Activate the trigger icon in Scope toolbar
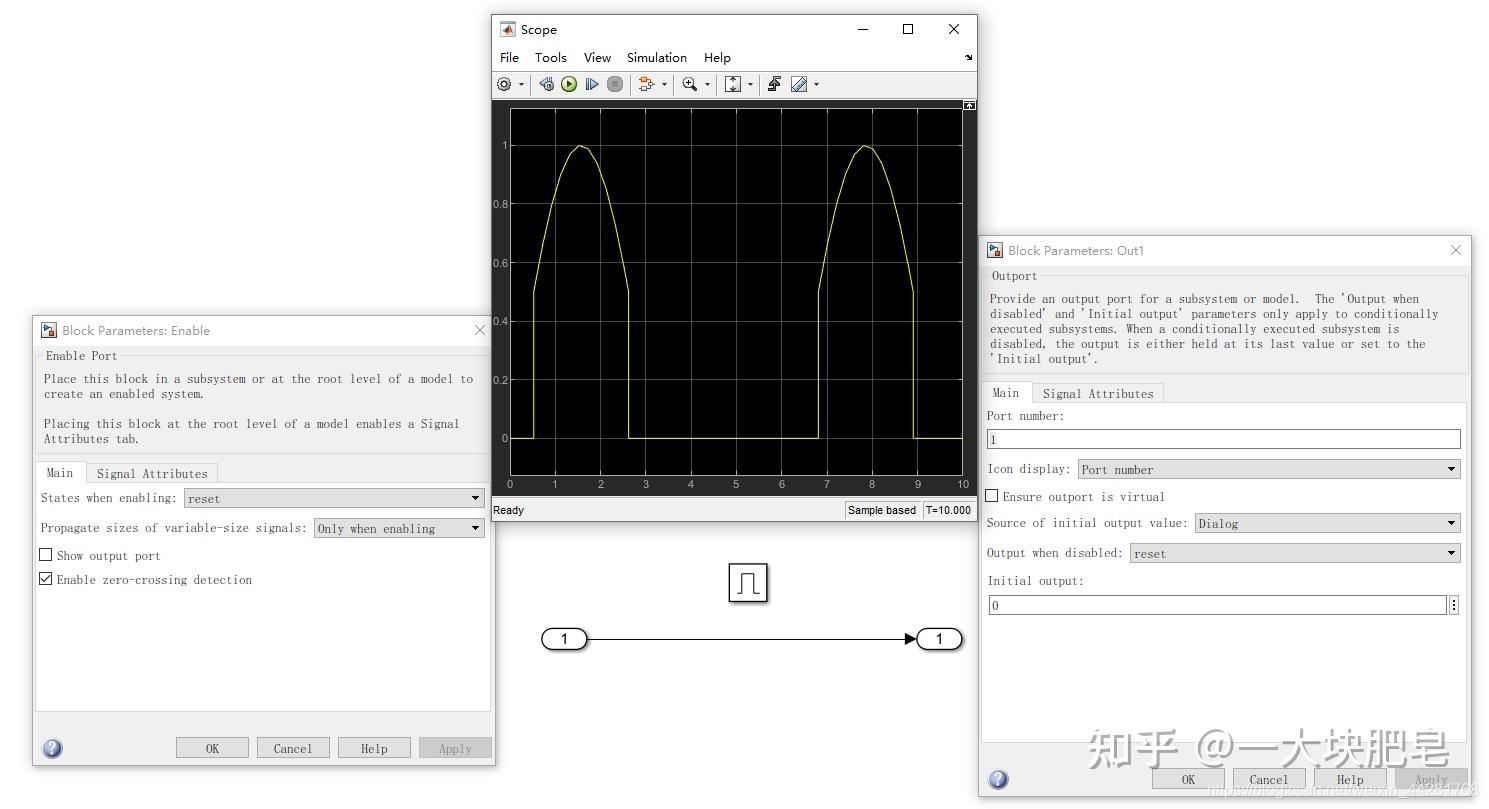Viewport: 1489px width, 809px height. (x=774, y=84)
